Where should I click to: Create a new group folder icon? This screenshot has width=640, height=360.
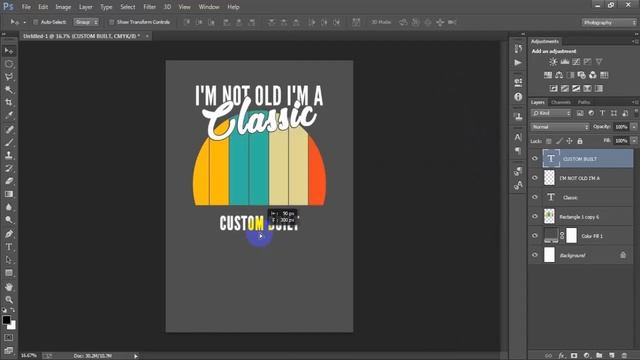coord(599,356)
